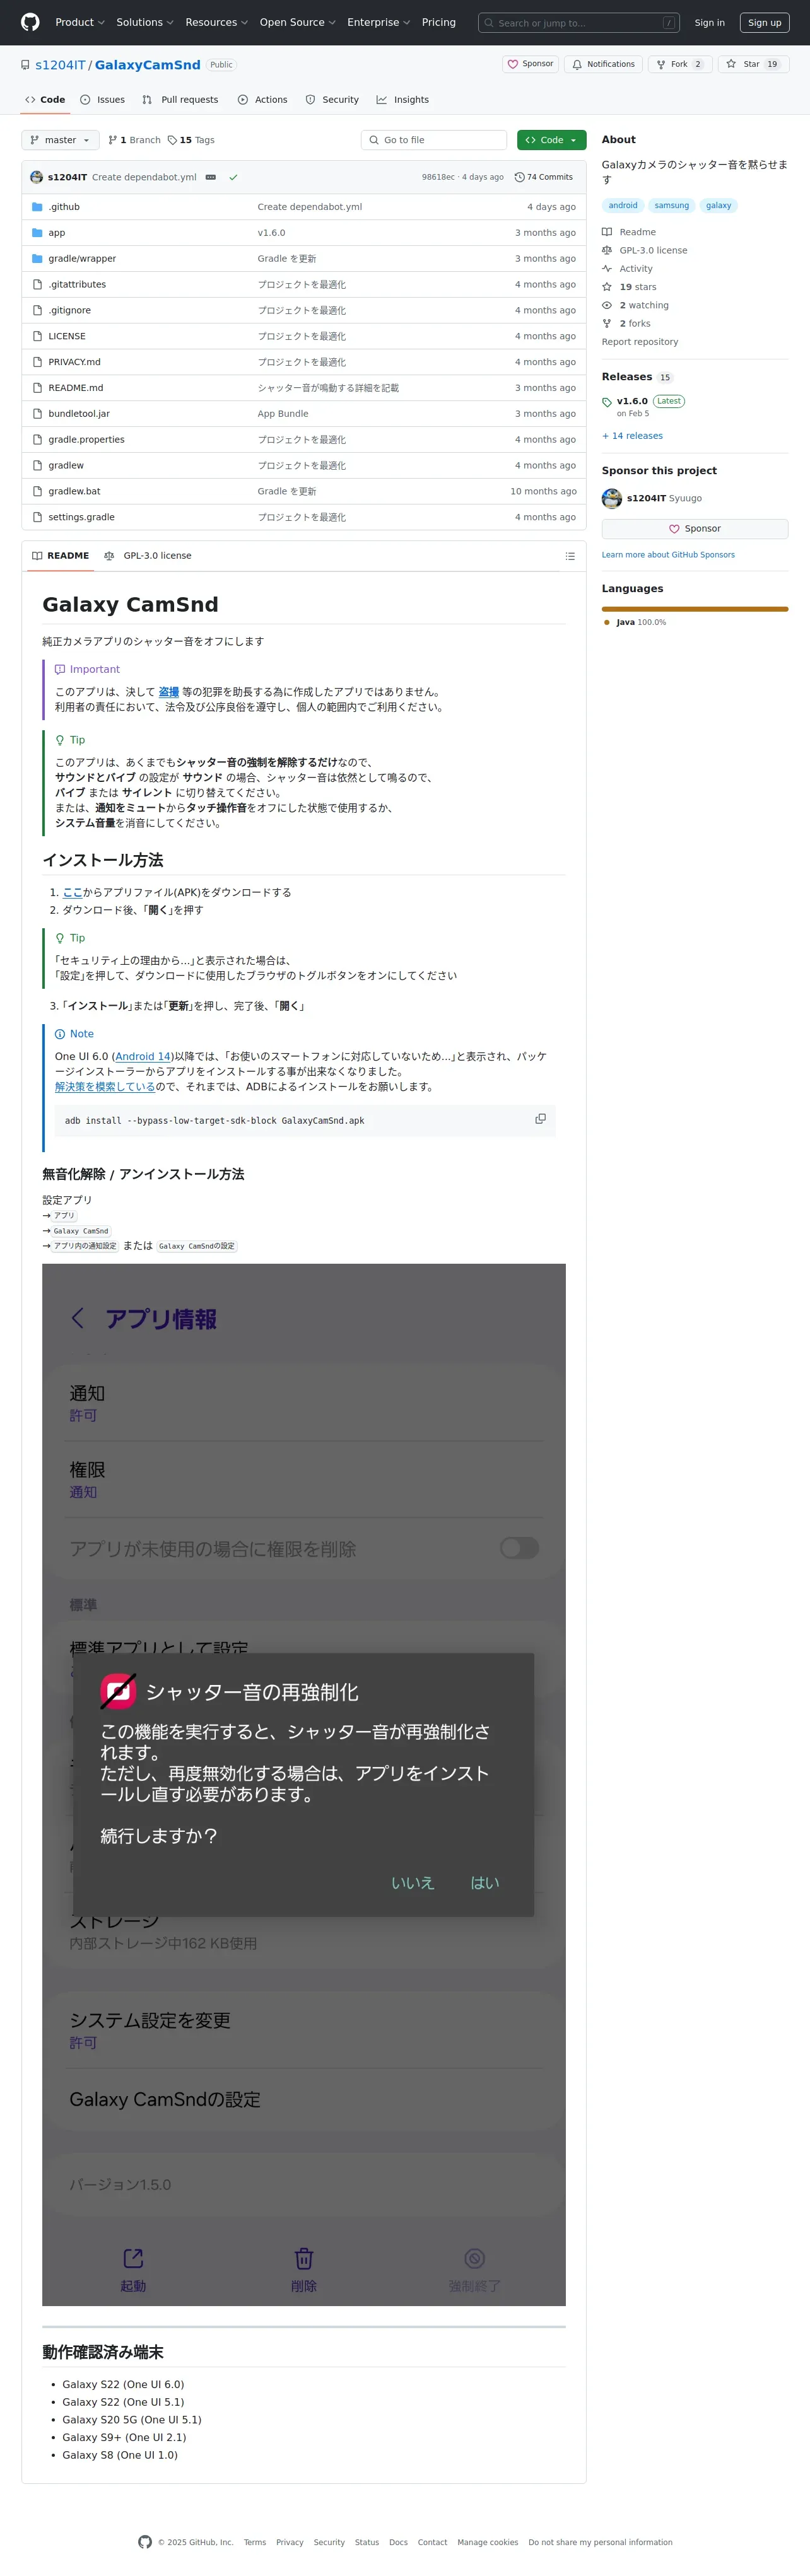Open the GitHub home logo

click(x=30, y=22)
